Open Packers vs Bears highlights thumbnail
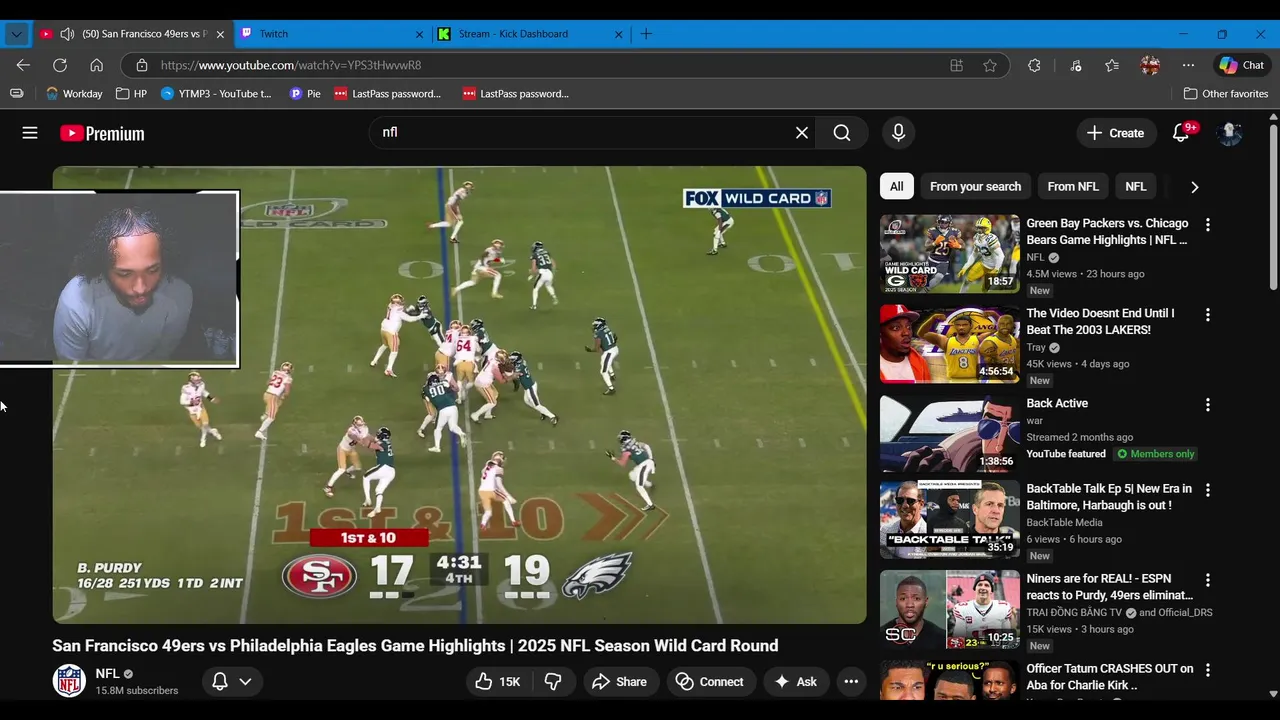The height and width of the screenshot is (720, 1280). pos(950,254)
